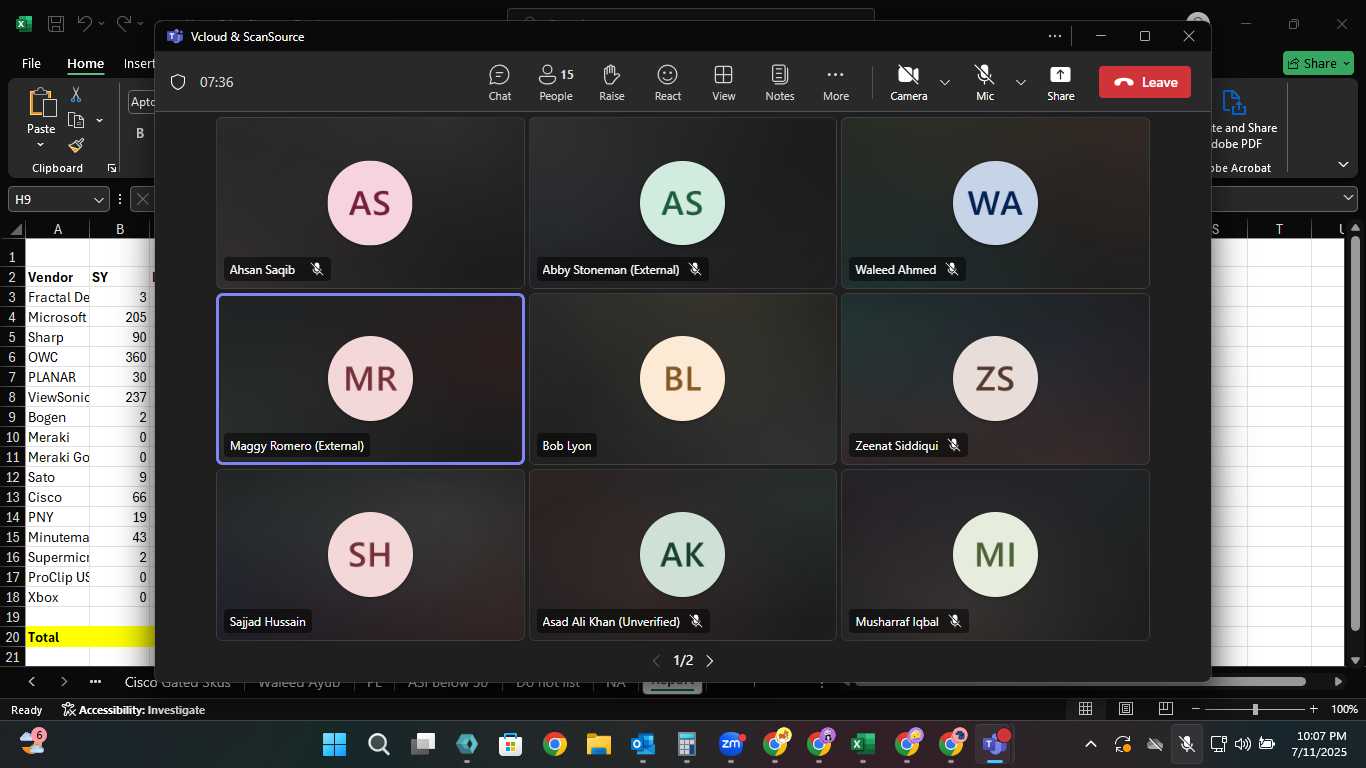Go to next page of participants
Screen dimensions: 1366x768
(710, 661)
